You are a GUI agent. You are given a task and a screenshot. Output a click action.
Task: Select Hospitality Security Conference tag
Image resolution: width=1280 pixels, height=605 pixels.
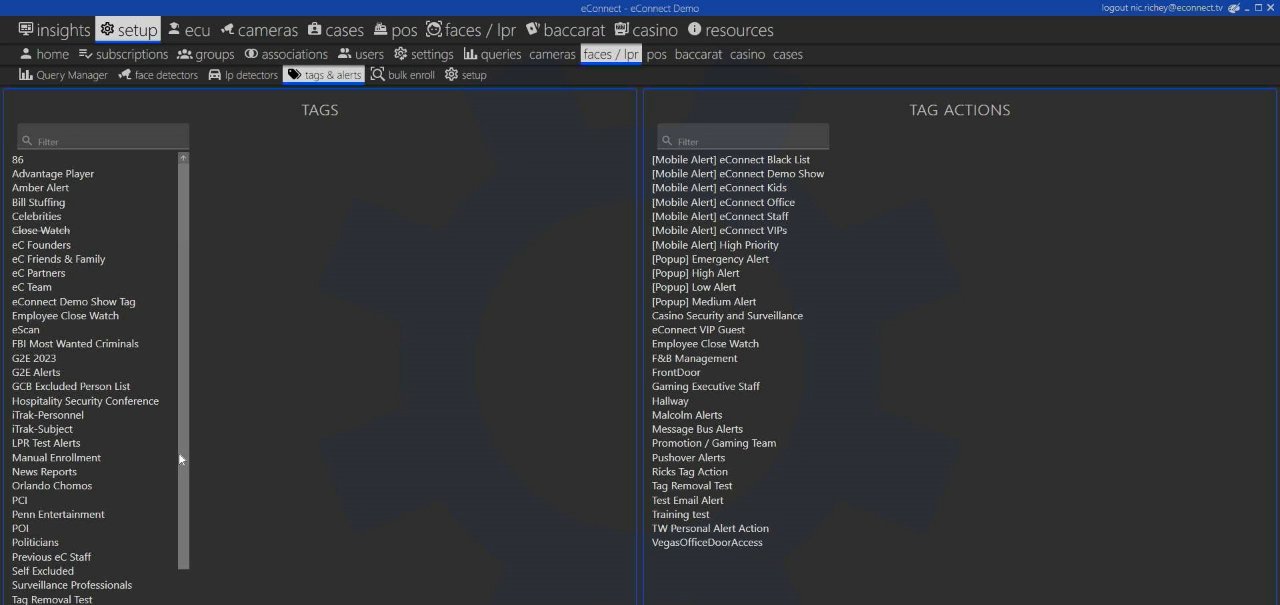86,401
